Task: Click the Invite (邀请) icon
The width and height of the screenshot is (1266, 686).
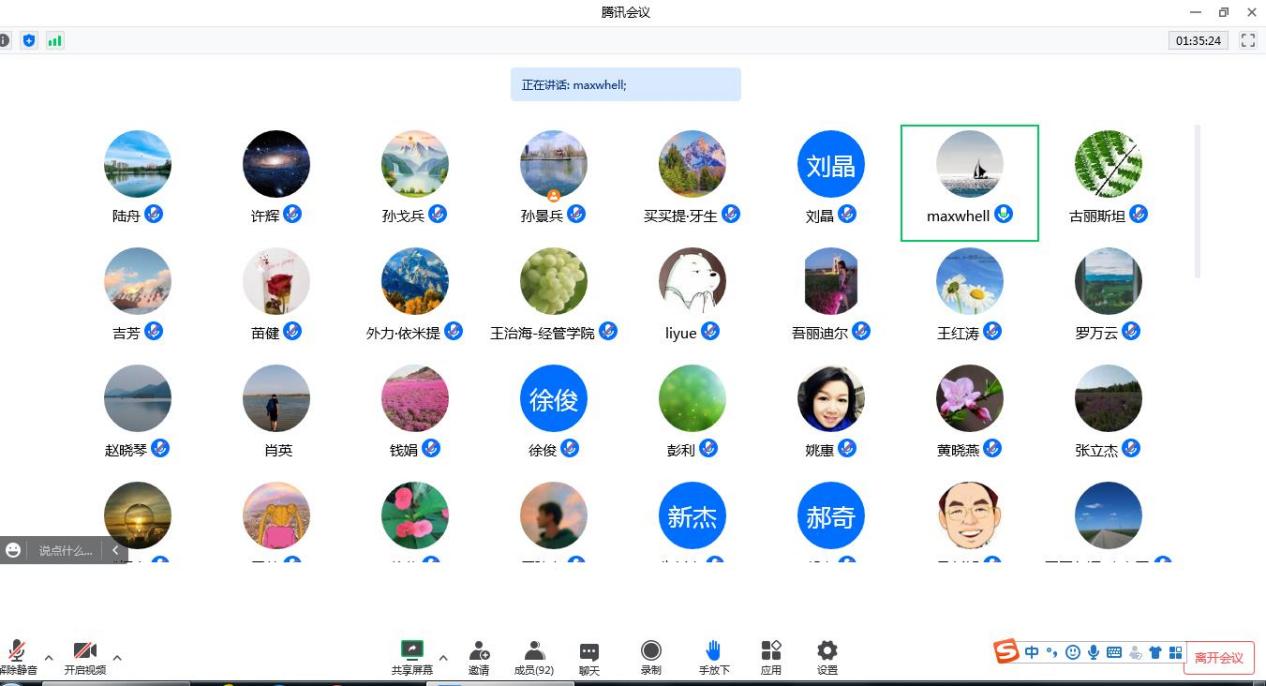Action: [x=479, y=656]
